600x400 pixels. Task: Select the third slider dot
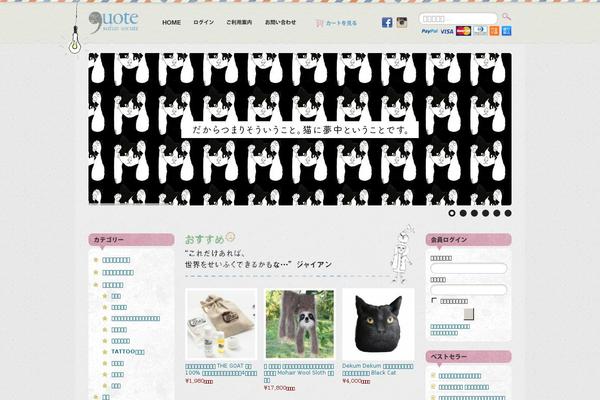click(x=474, y=213)
